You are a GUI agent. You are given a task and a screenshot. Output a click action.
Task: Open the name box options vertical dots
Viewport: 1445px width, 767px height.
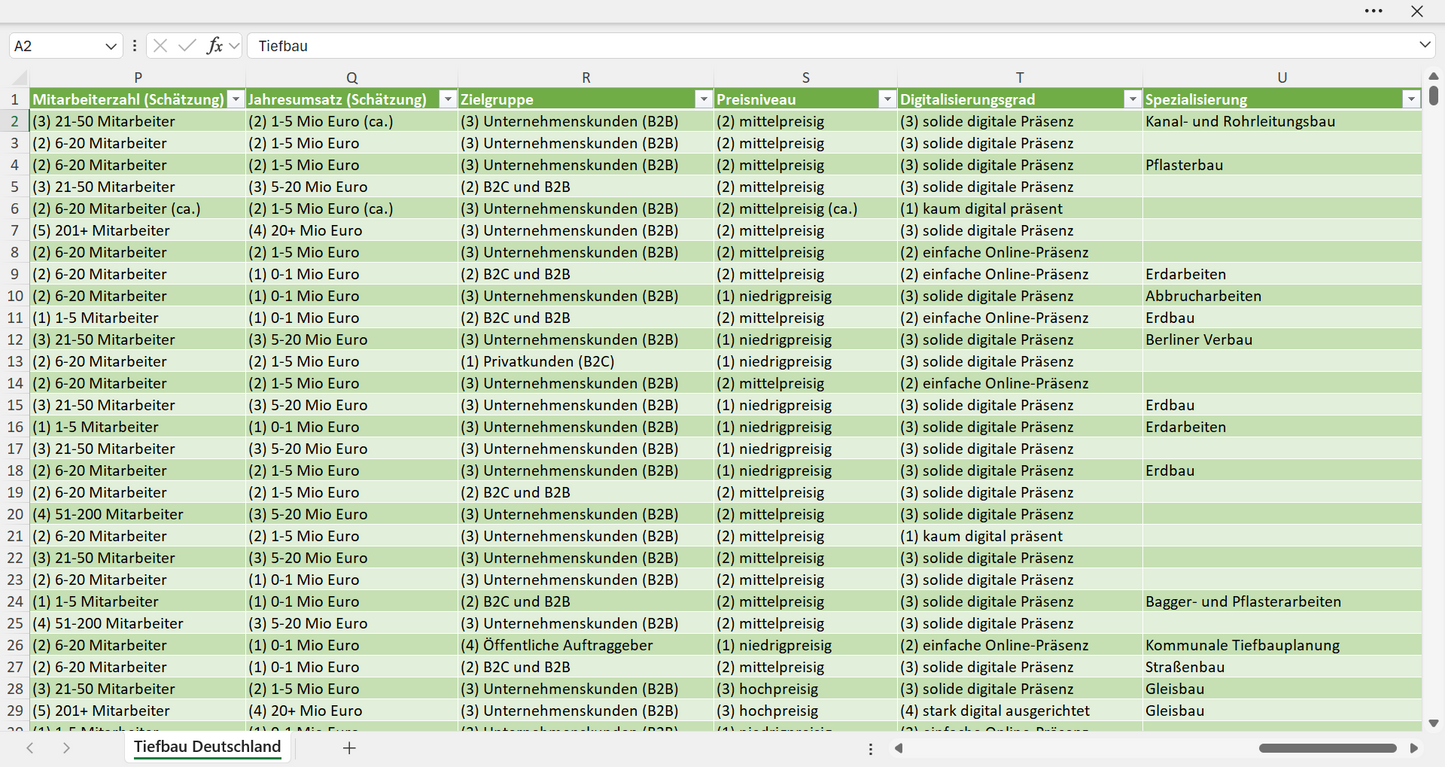click(134, 46)
